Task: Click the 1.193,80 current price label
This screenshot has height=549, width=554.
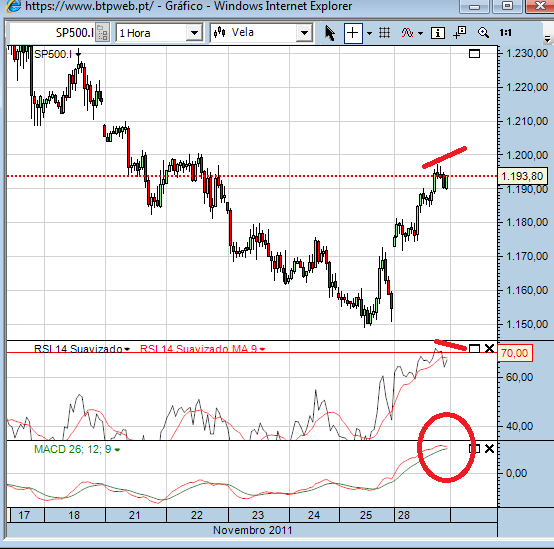Action: (x=522, y=176)
